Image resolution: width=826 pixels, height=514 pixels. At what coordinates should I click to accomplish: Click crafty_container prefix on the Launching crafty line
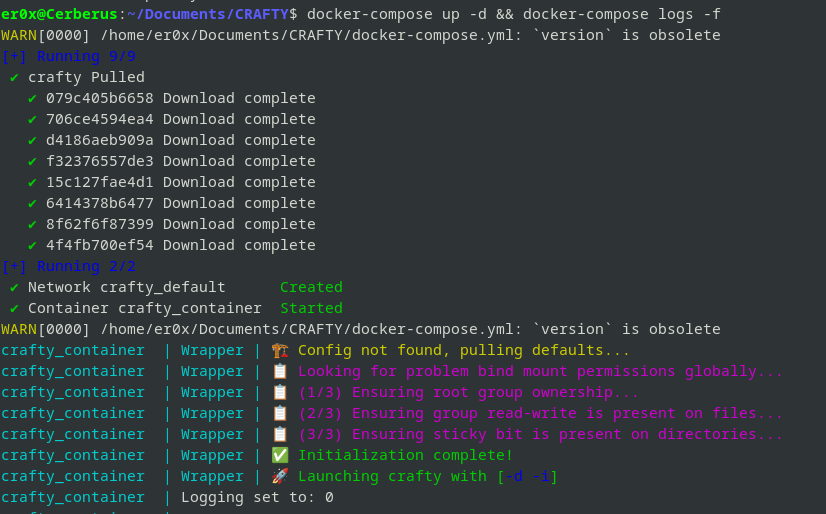73,476
